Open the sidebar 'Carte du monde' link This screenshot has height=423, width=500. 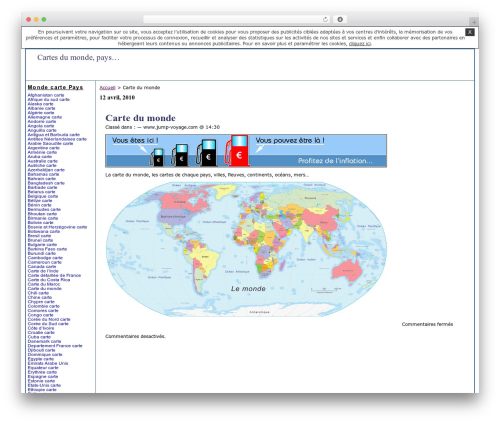click(45, 288)
